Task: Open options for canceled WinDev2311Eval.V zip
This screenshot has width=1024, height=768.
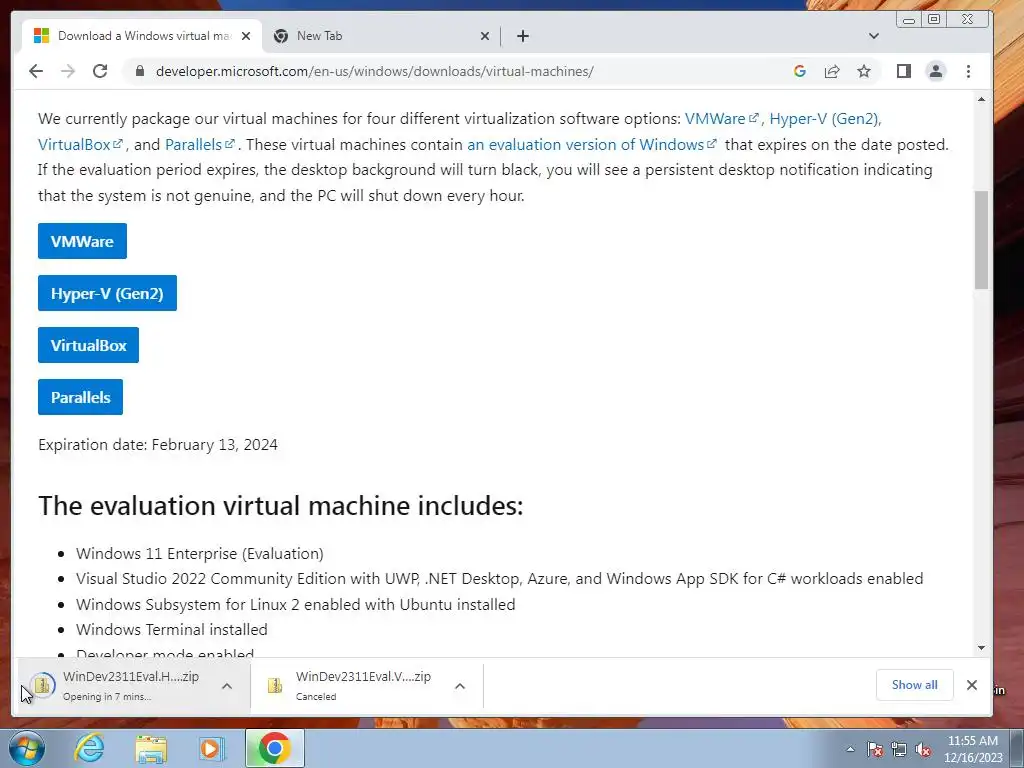Action: (460, 686)
